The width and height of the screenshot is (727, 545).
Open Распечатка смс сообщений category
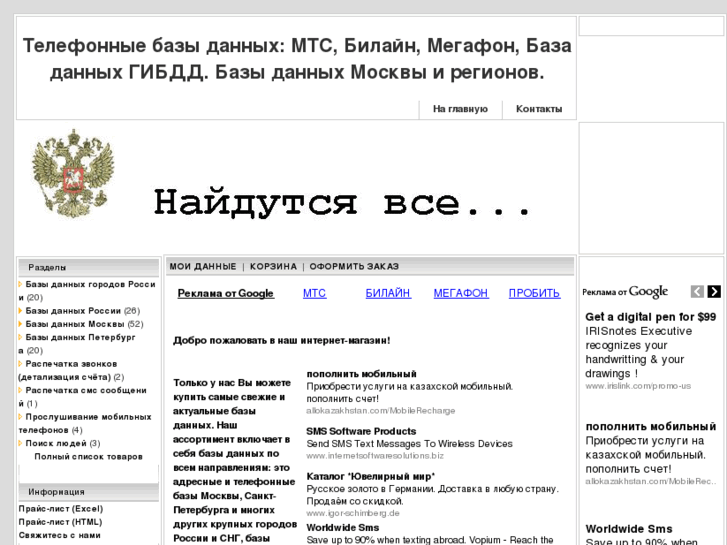[83, 397]
